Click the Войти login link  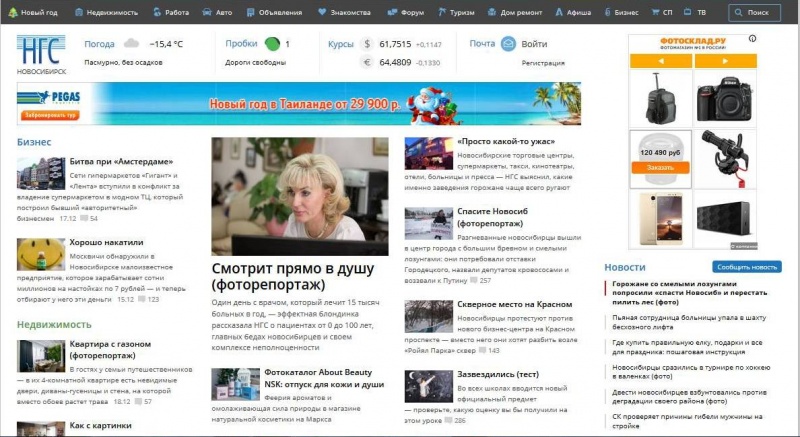tap(534, 44)
